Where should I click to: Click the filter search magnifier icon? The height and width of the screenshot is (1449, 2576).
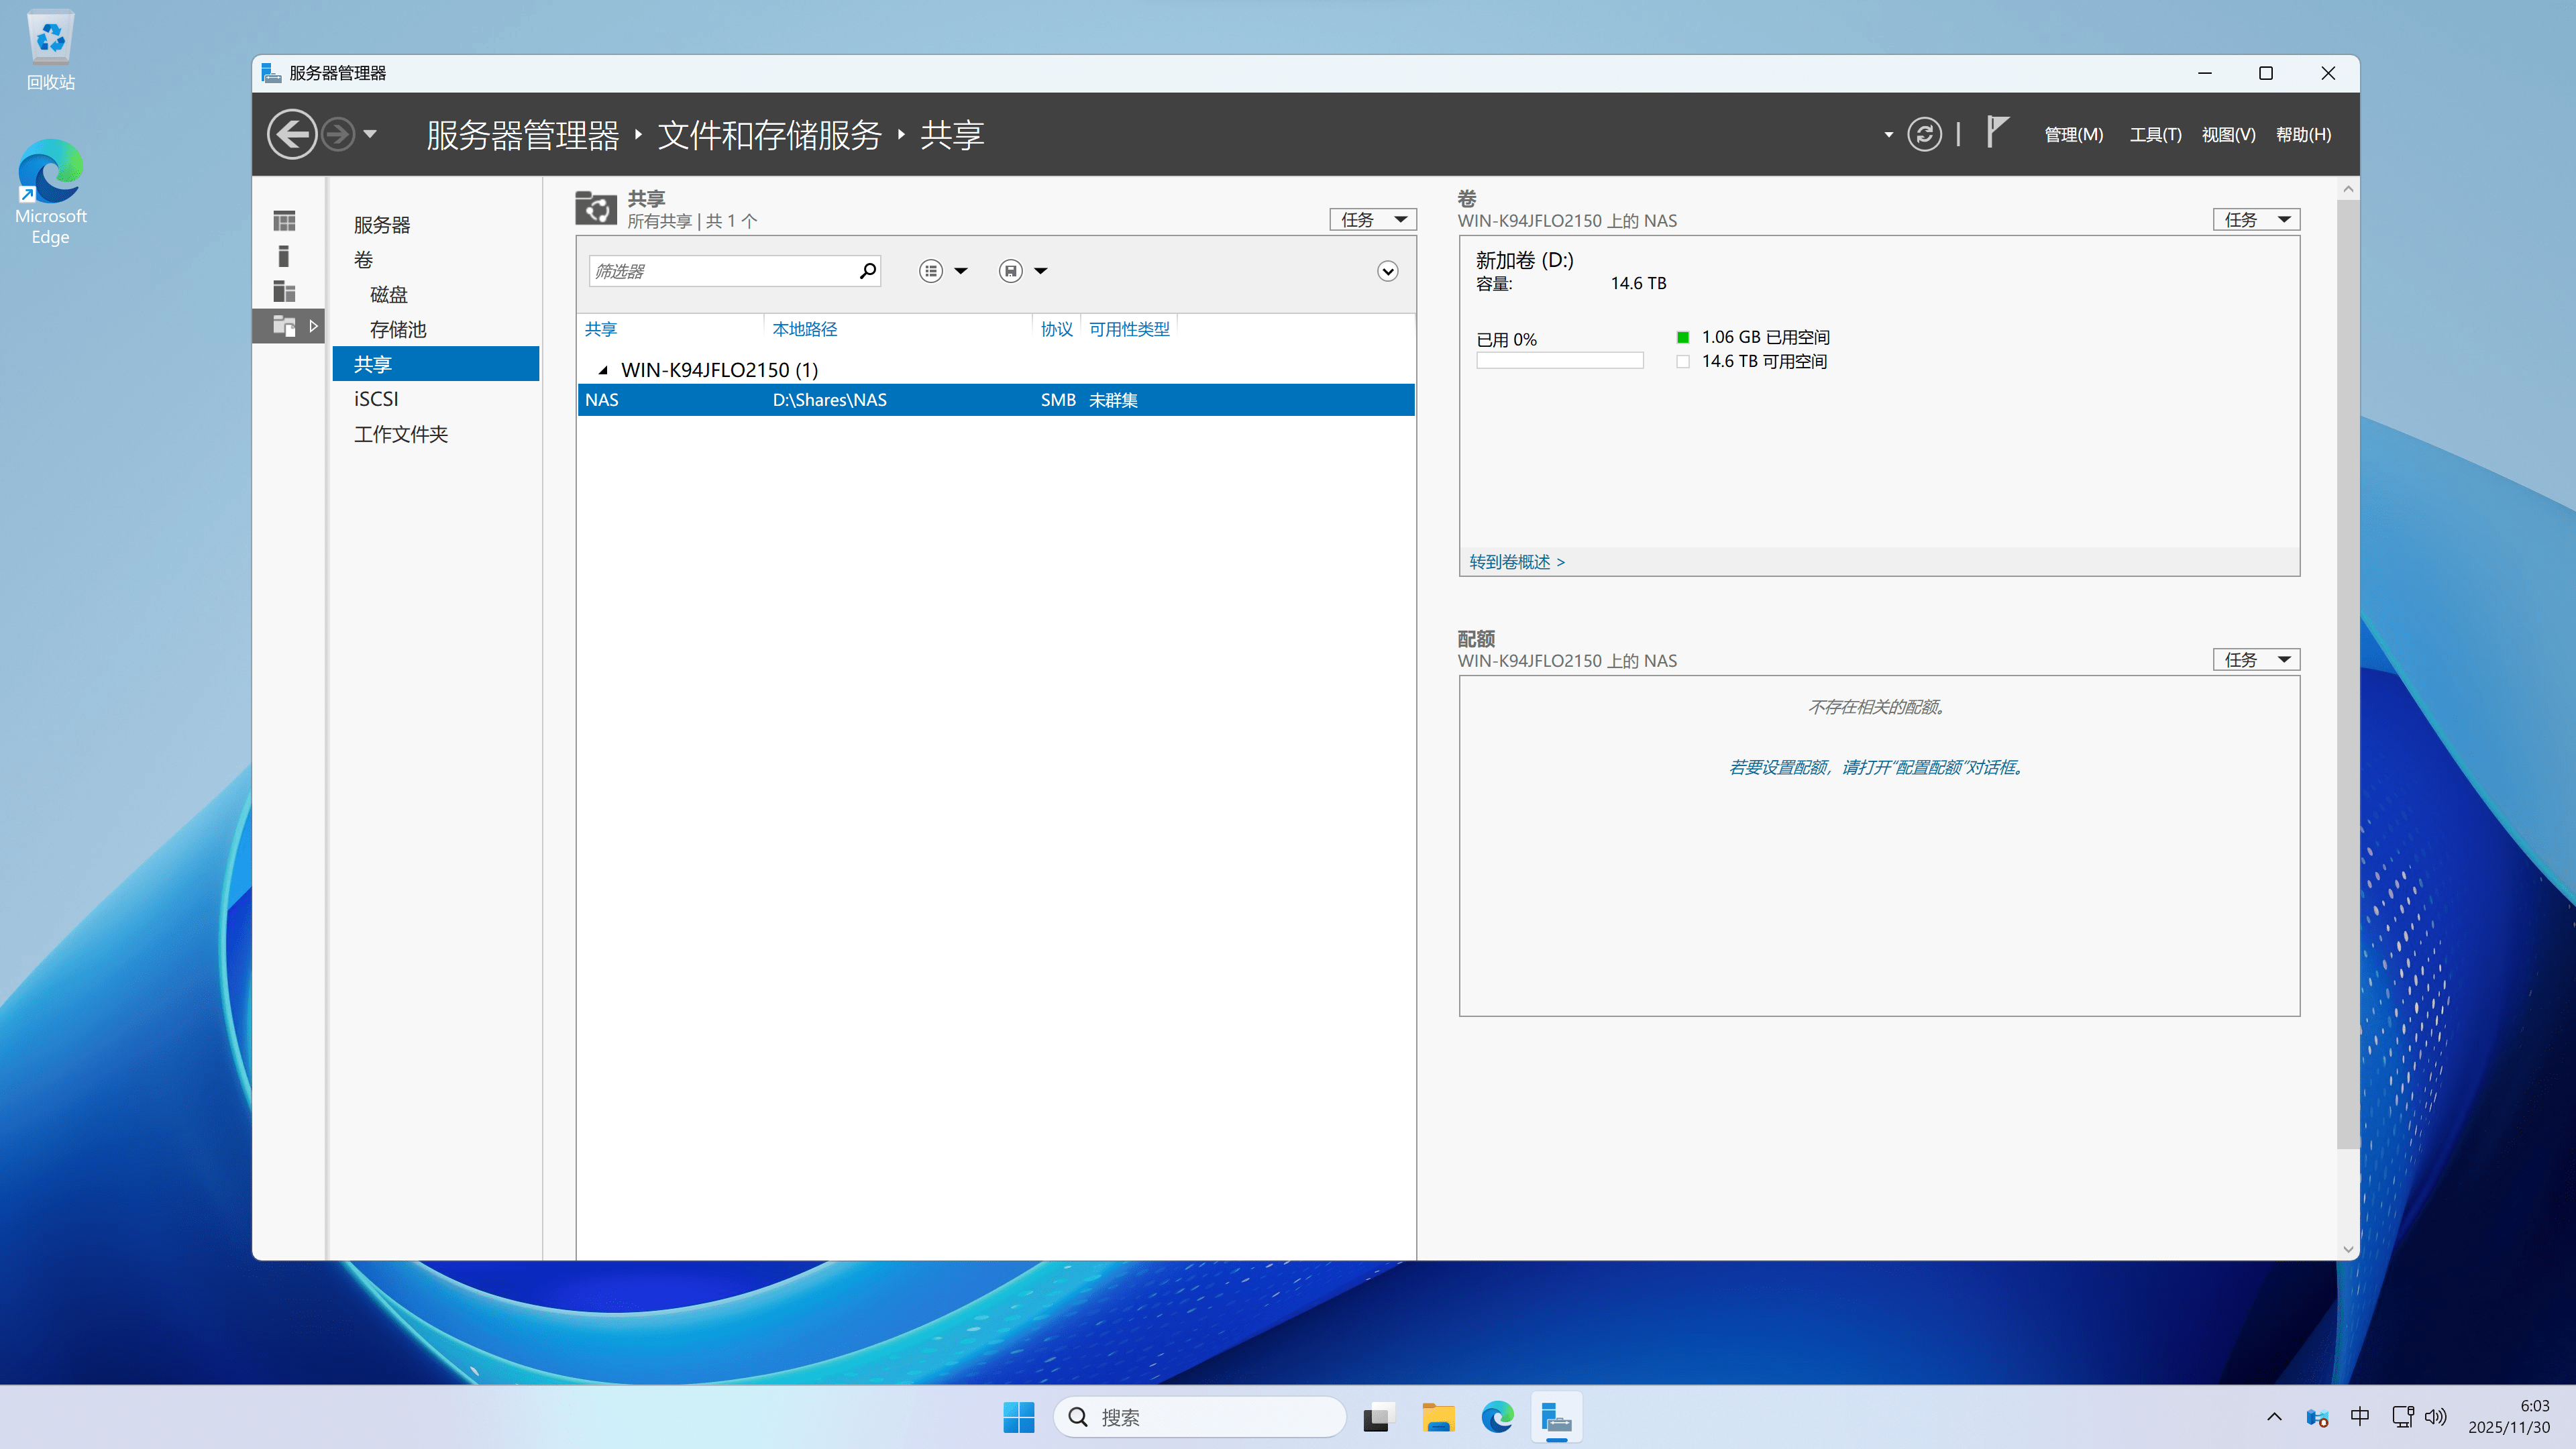click(x=867, y=271)
